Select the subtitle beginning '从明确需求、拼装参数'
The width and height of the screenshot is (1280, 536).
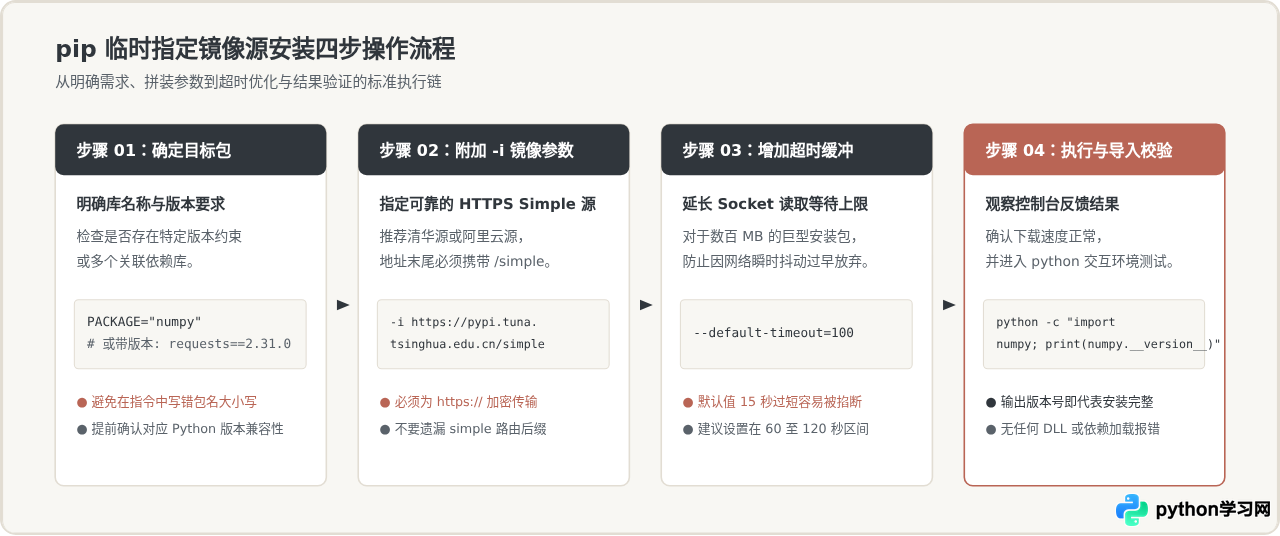[249, 82]
